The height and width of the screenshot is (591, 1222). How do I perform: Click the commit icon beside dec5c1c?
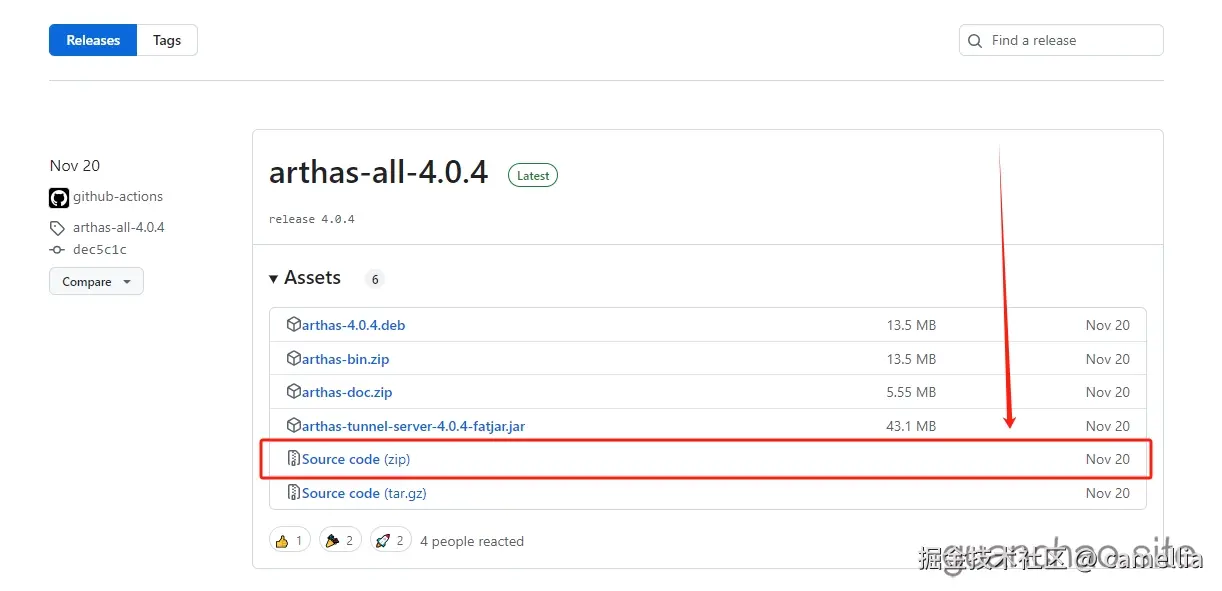[57, 250]
